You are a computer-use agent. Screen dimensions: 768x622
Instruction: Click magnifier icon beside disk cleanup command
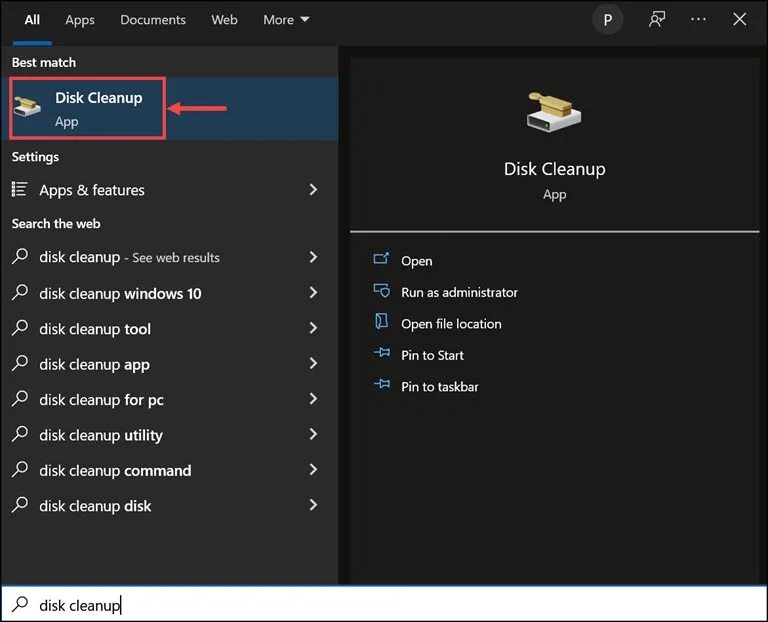pos(20,469)
